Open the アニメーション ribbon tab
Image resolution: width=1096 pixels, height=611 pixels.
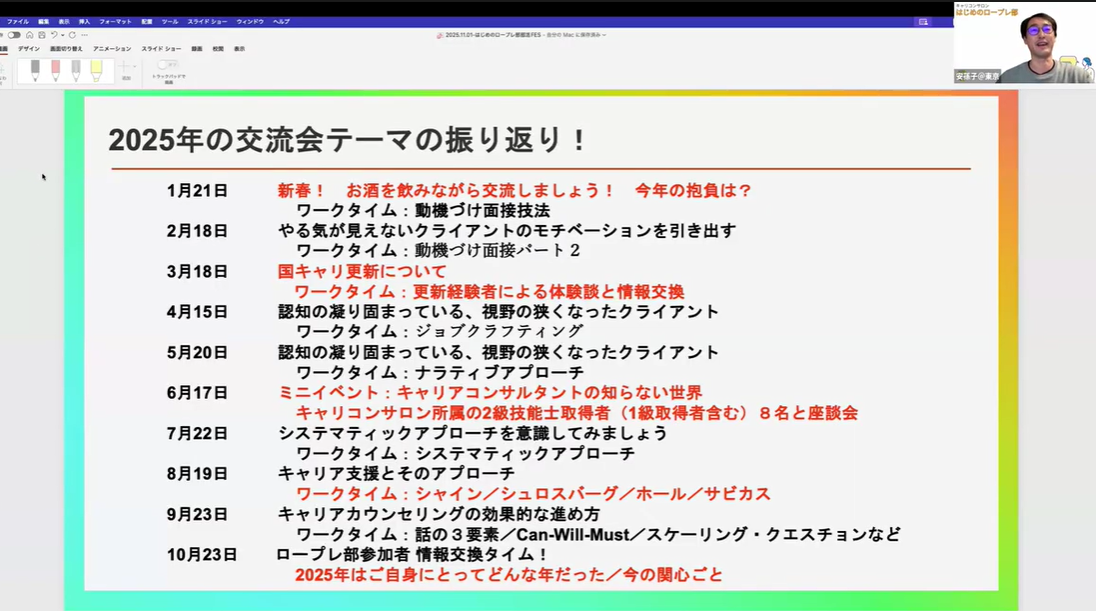click(112, 48)
